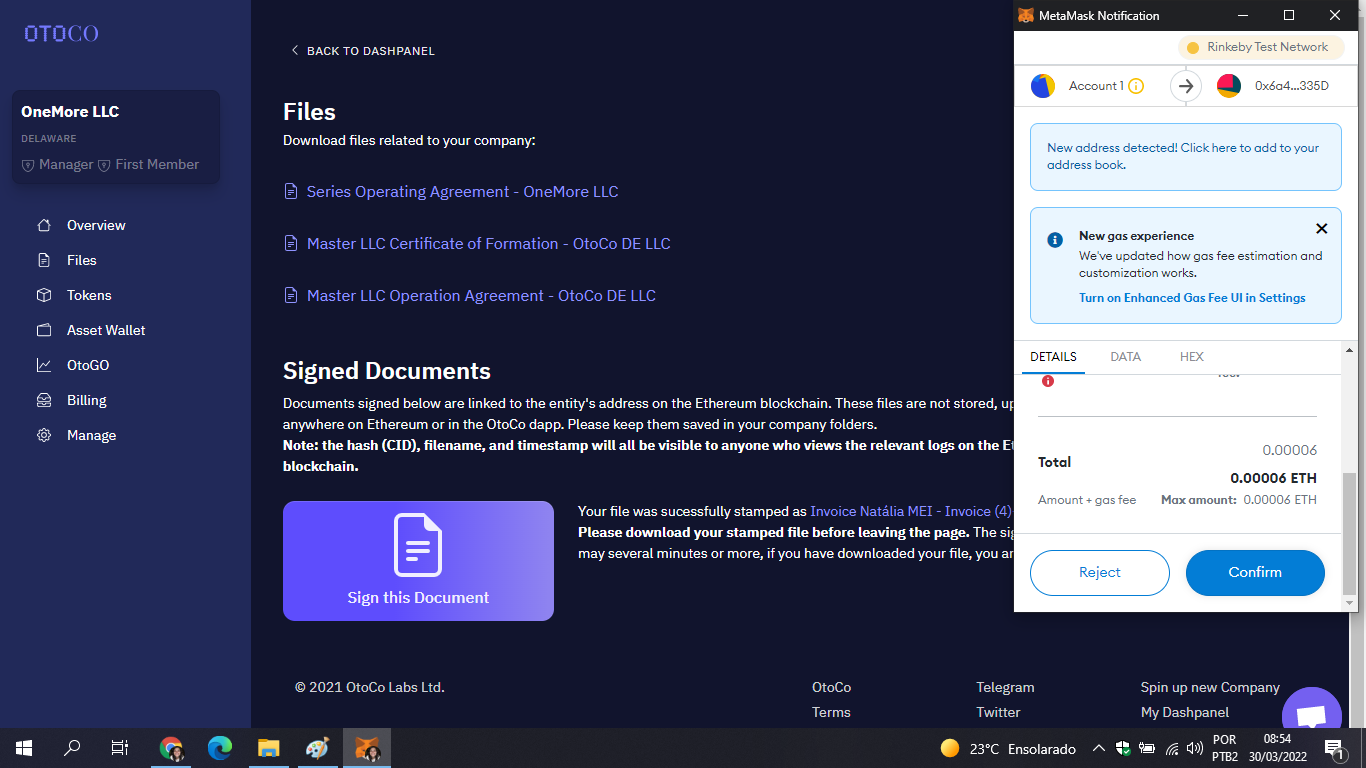Click the OneMore LLC company card
The width and height of the screenshot is (1366, 768).
(x=116, y=137)
